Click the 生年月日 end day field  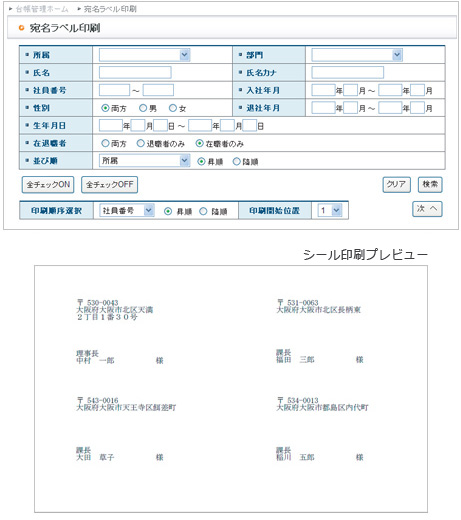pos(250,126)
